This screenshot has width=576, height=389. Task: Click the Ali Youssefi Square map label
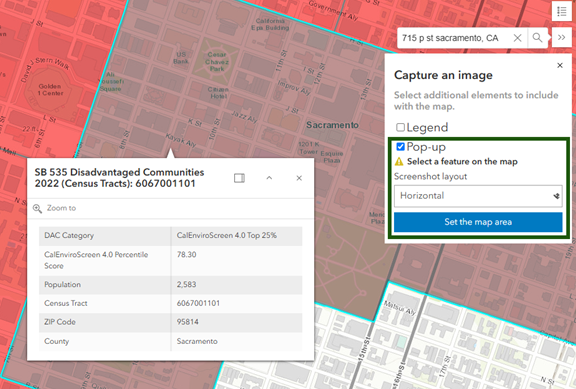pos(111,82)
